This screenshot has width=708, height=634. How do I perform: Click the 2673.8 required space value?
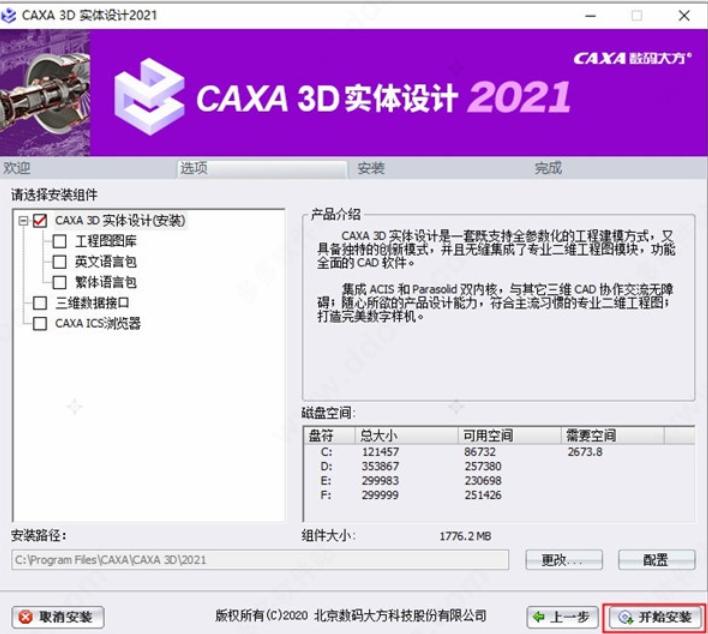(585, 452)
